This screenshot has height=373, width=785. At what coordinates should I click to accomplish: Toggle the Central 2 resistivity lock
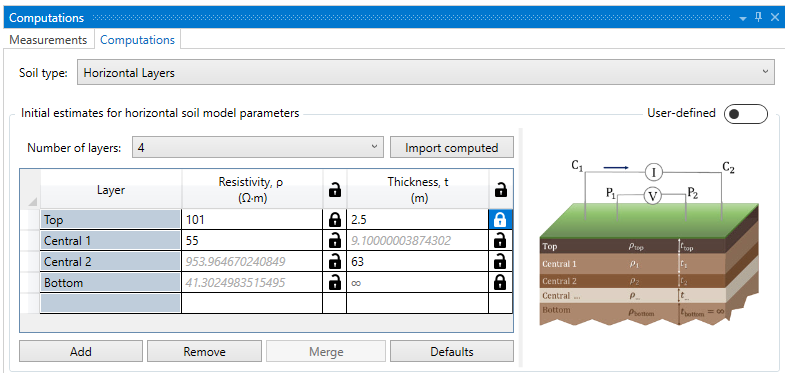(x=334, y=262)
